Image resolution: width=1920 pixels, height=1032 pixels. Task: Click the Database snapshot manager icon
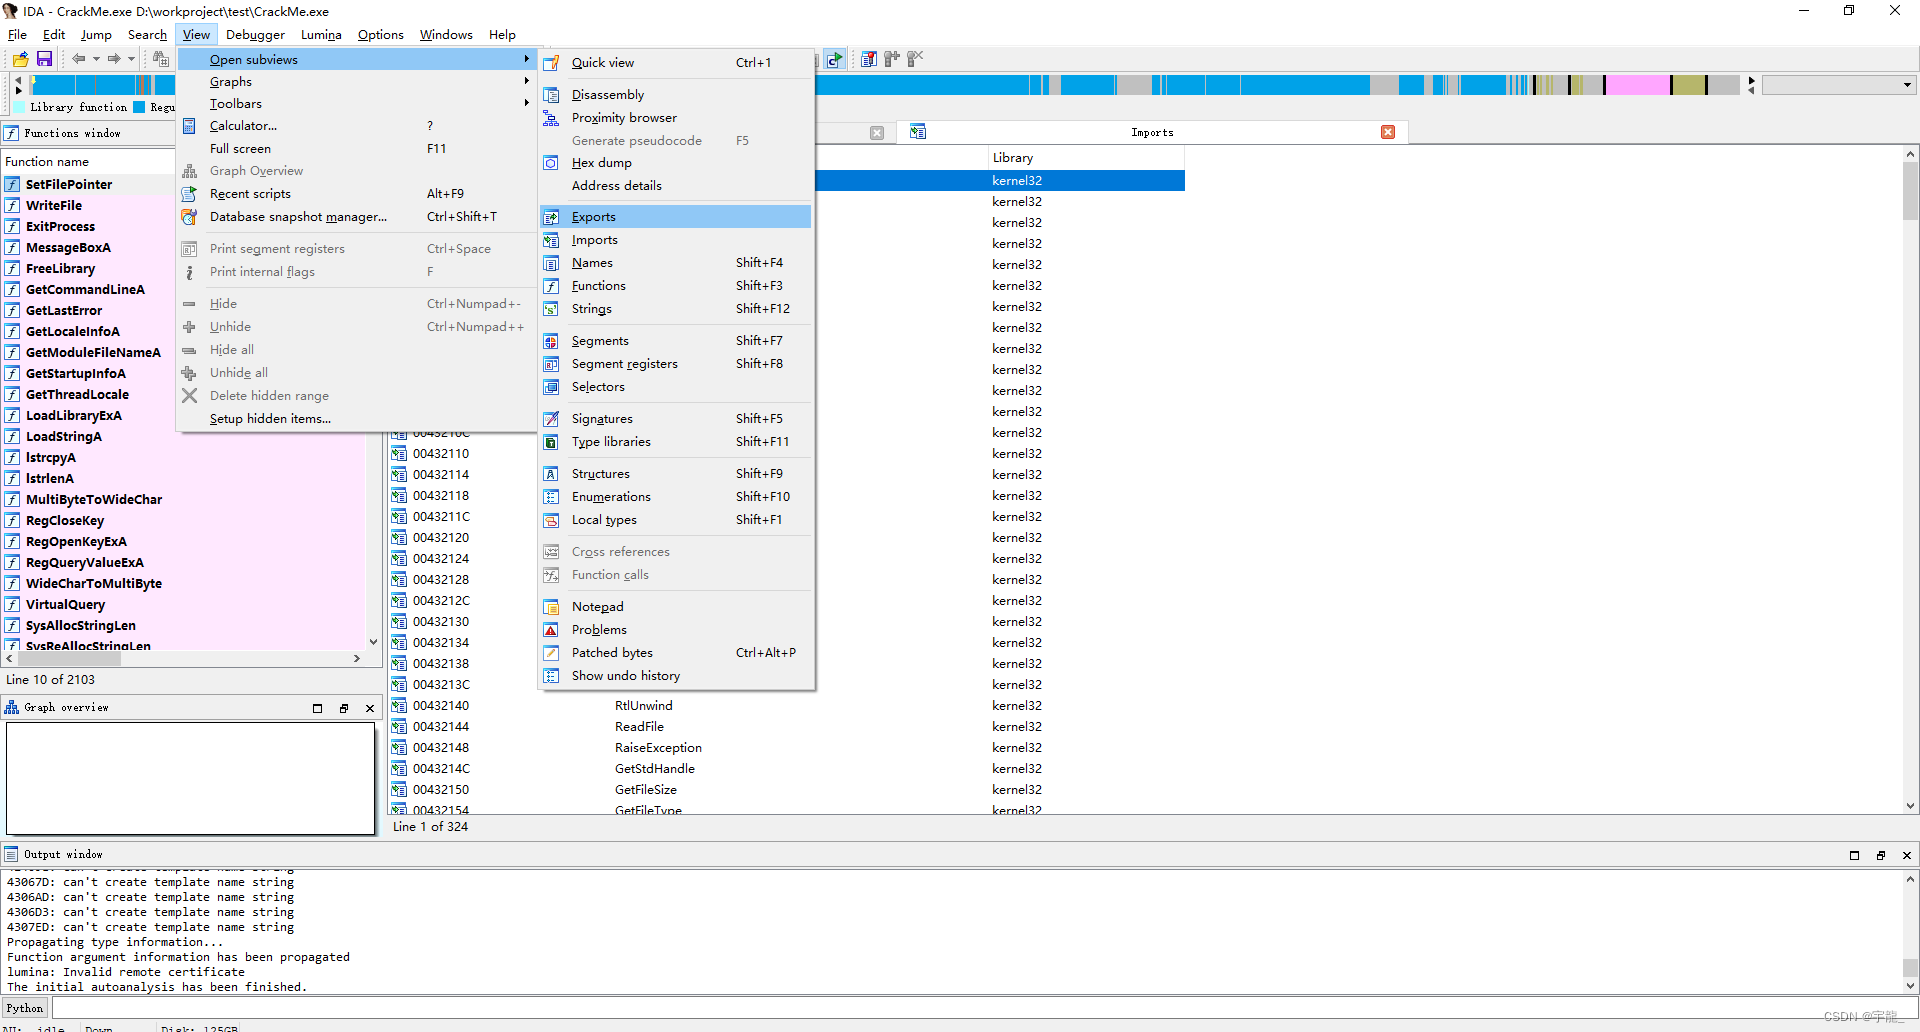click(x=189, y=217)
